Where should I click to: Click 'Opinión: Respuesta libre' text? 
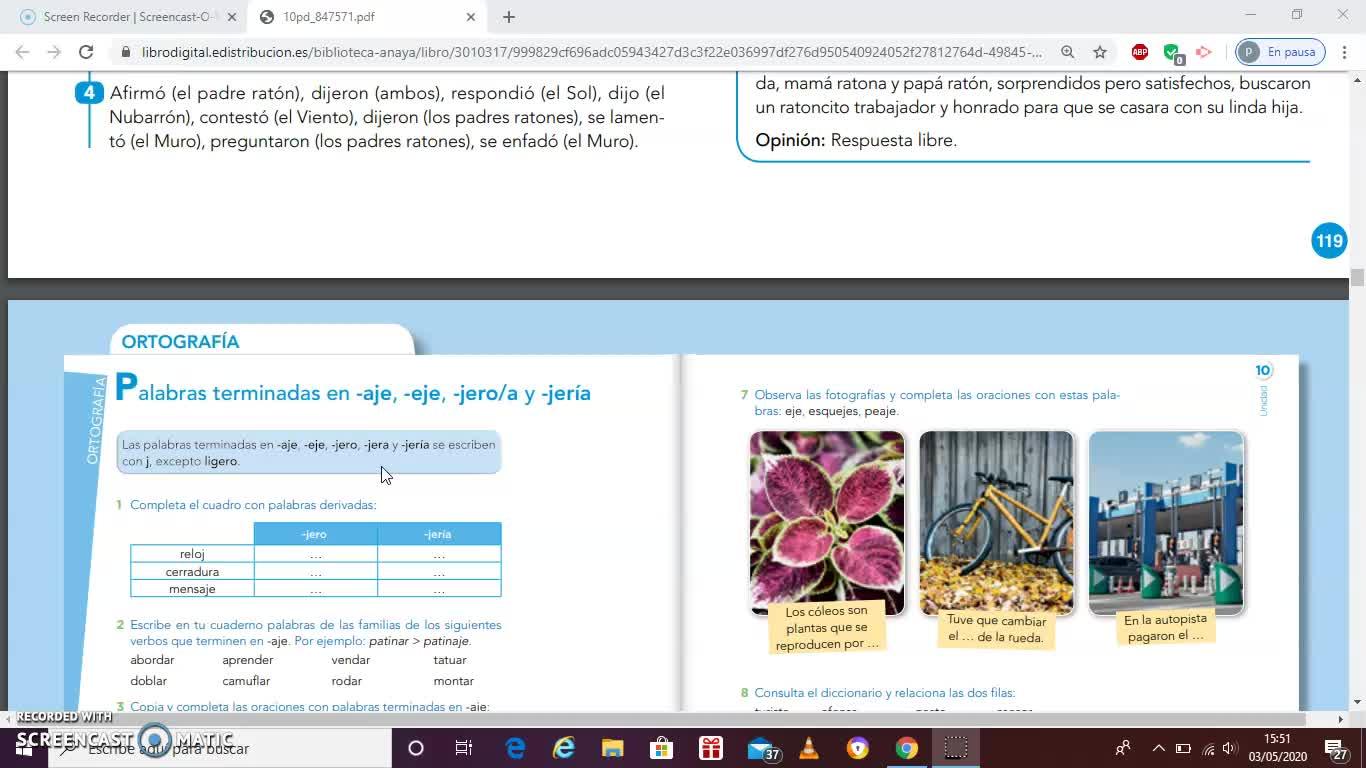pyautogui.click(x=856, y=140)
